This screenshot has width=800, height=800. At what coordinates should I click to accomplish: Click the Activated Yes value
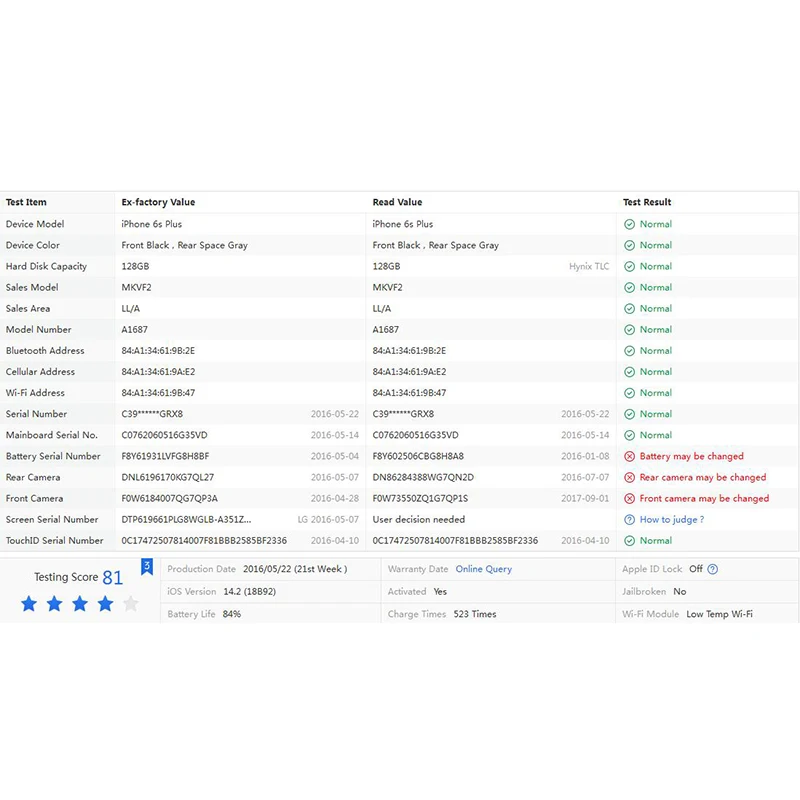click(440, 591)
